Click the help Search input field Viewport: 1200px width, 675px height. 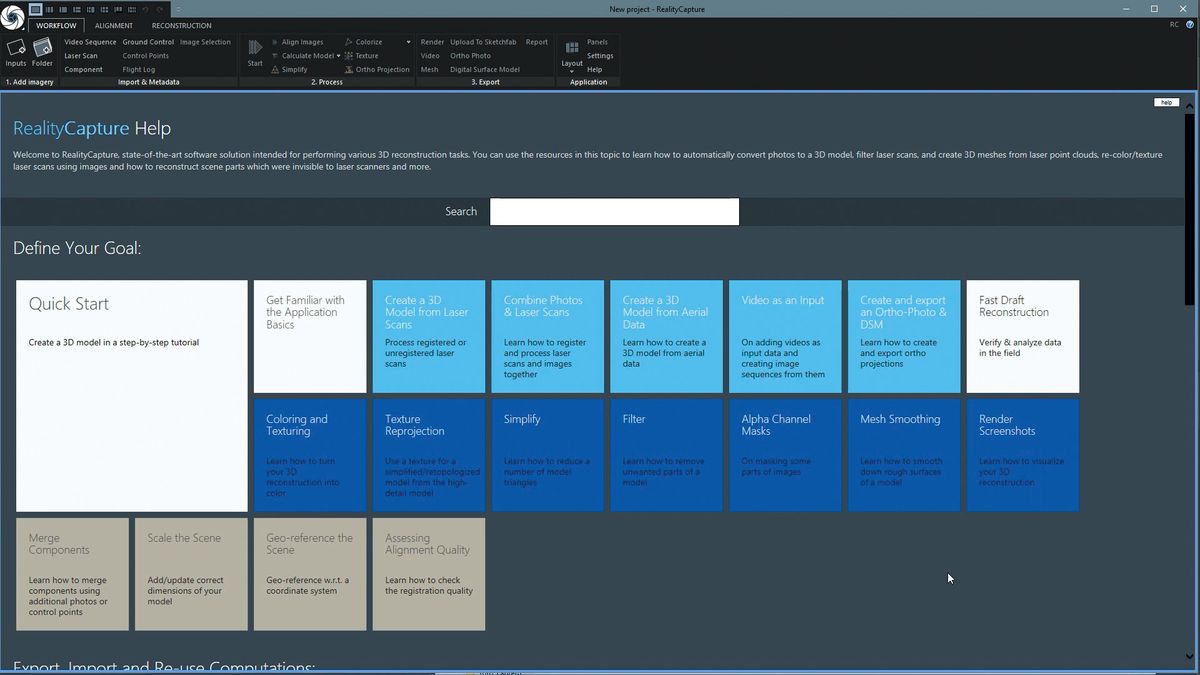click(x=614, y=211)
